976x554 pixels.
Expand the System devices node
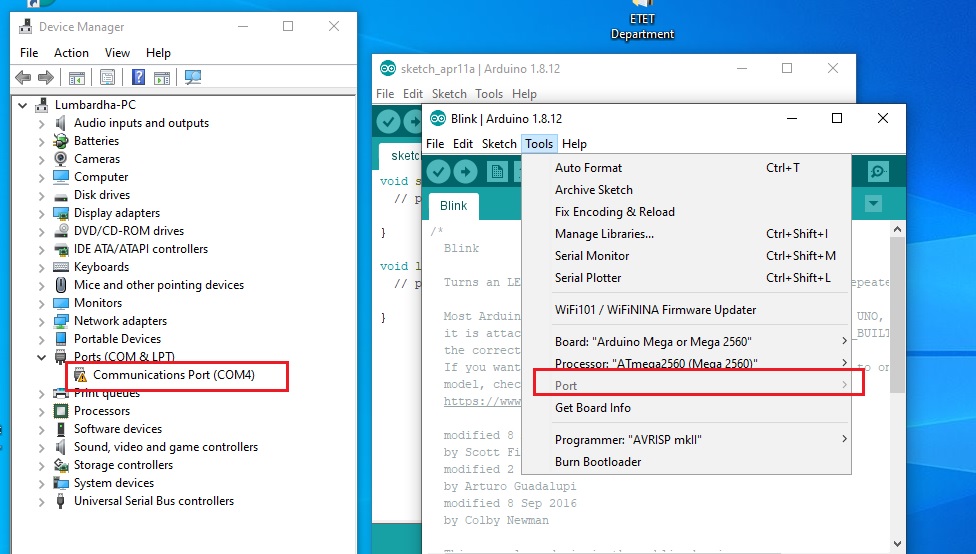[x=41, y=483]
